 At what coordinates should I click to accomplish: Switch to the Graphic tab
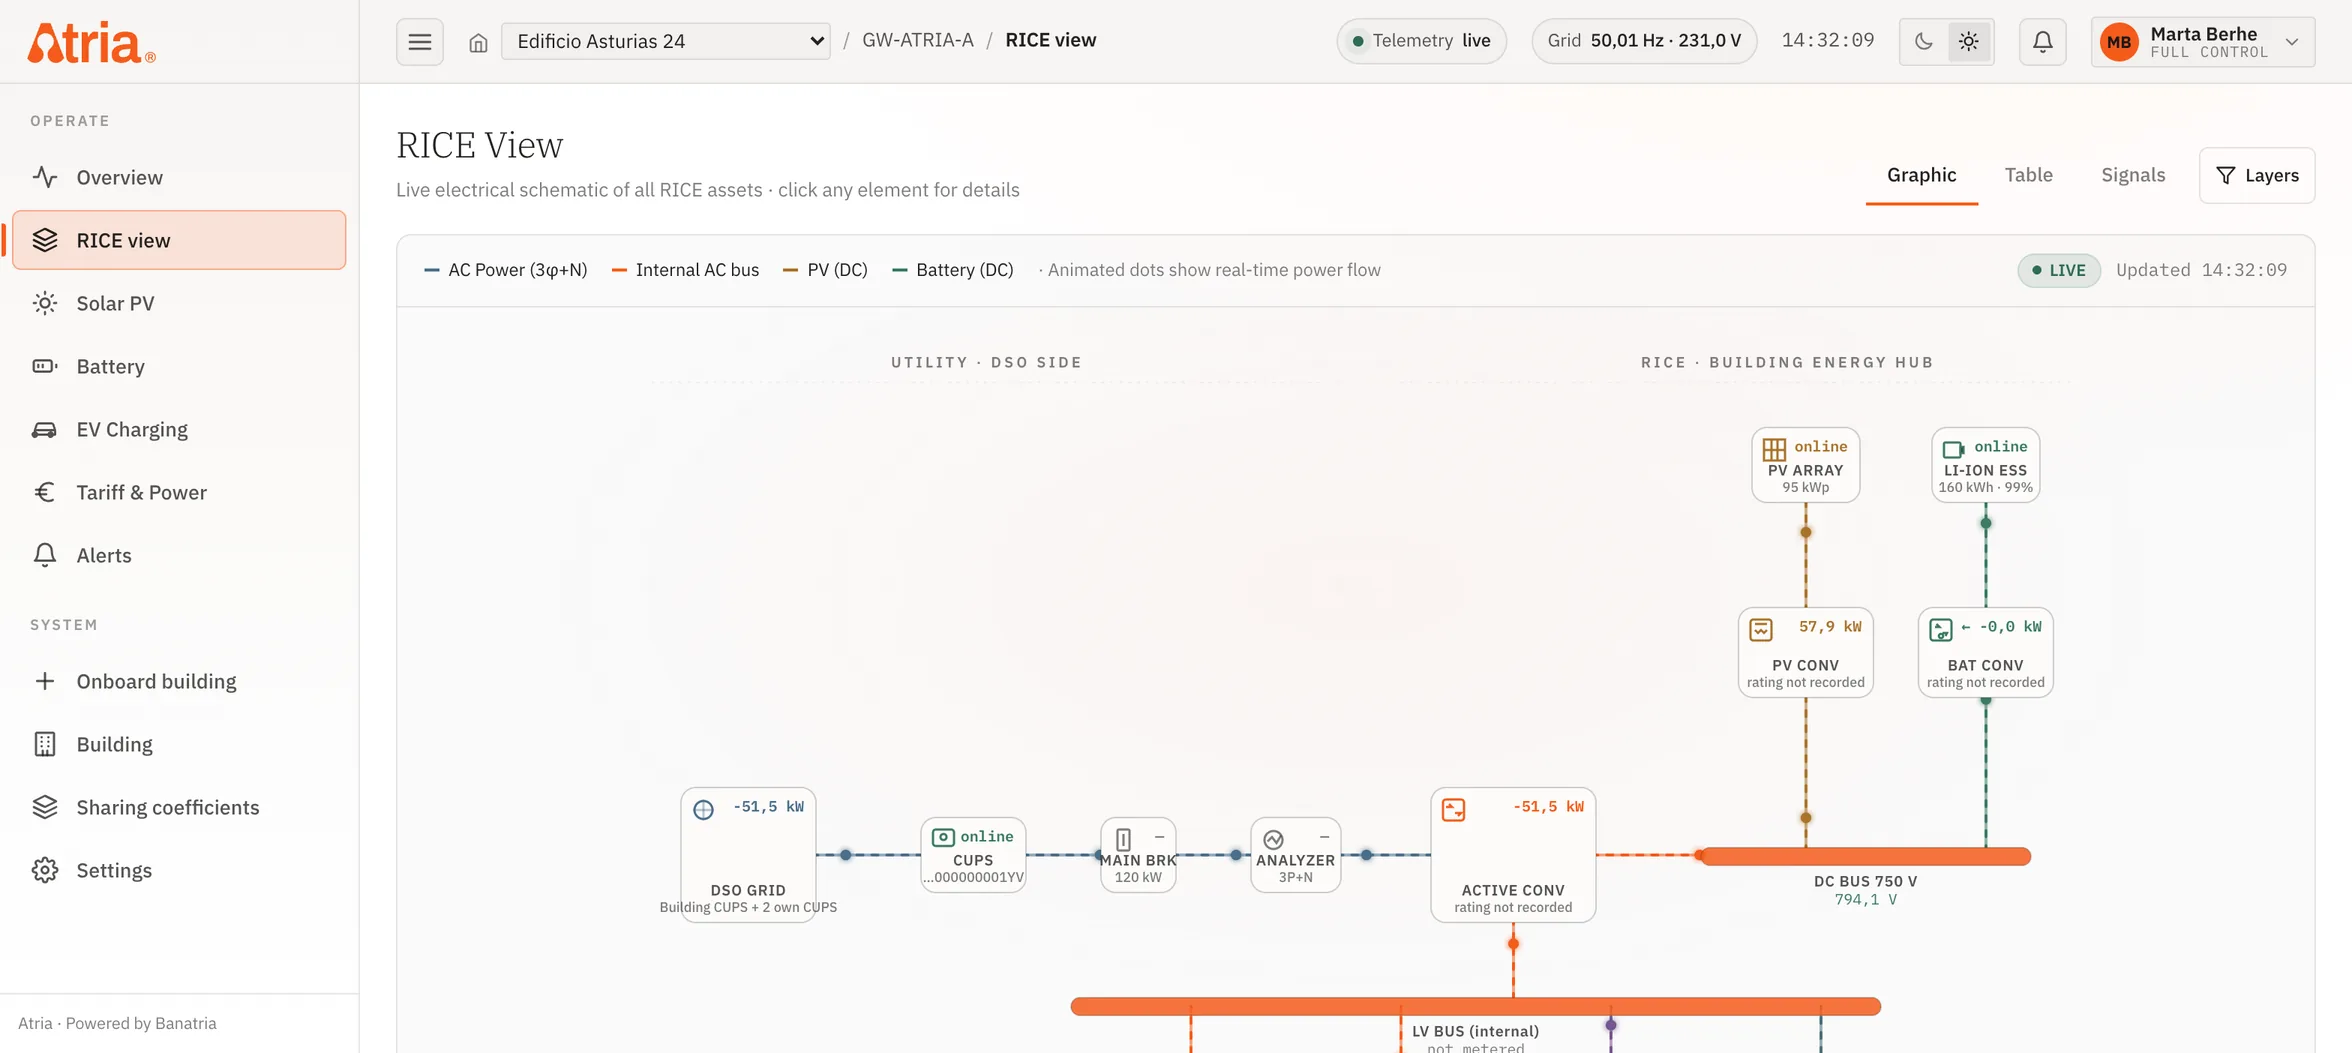pos(1921,175)
